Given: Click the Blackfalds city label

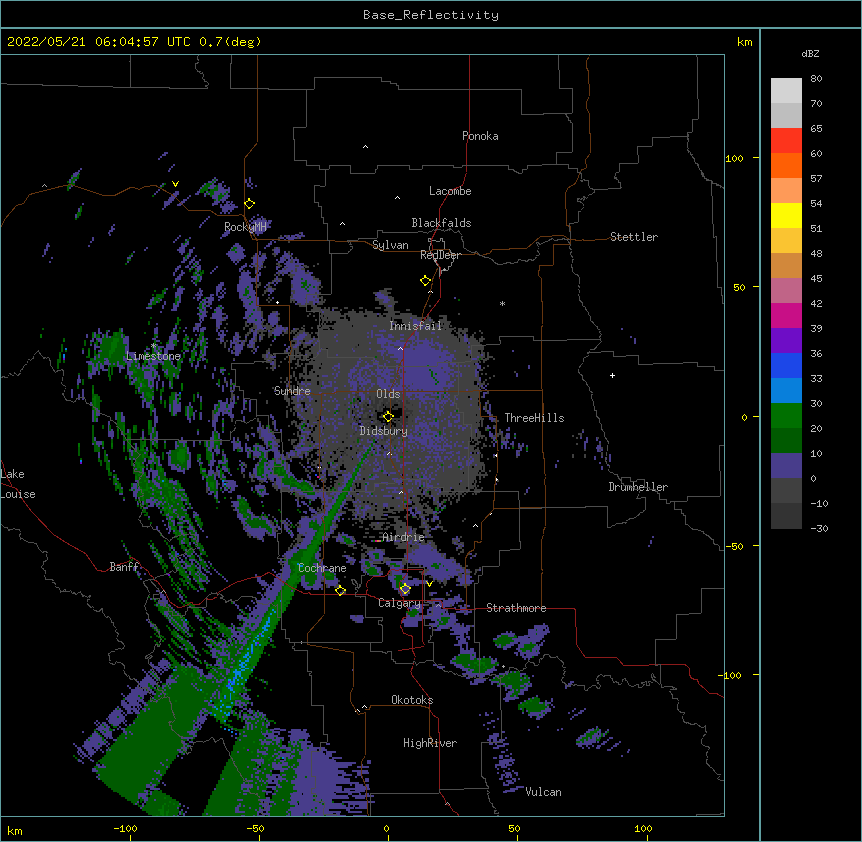Looking at the screenshot, I should [x=441, y=223].
